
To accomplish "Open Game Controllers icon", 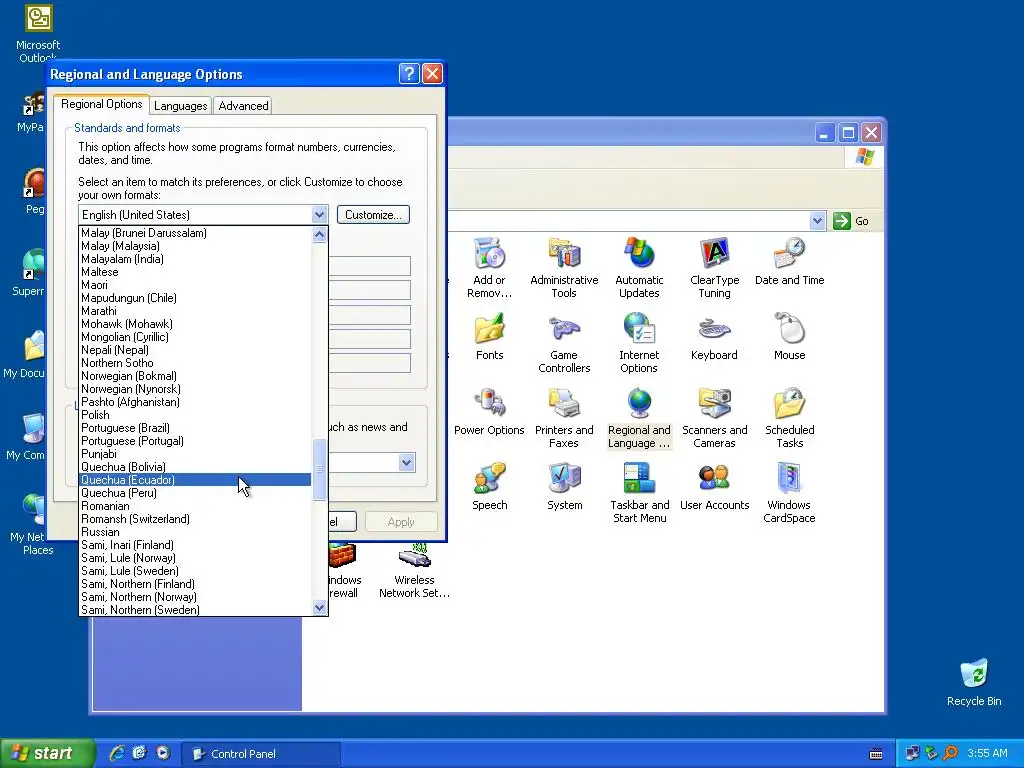I will point(564,328).
